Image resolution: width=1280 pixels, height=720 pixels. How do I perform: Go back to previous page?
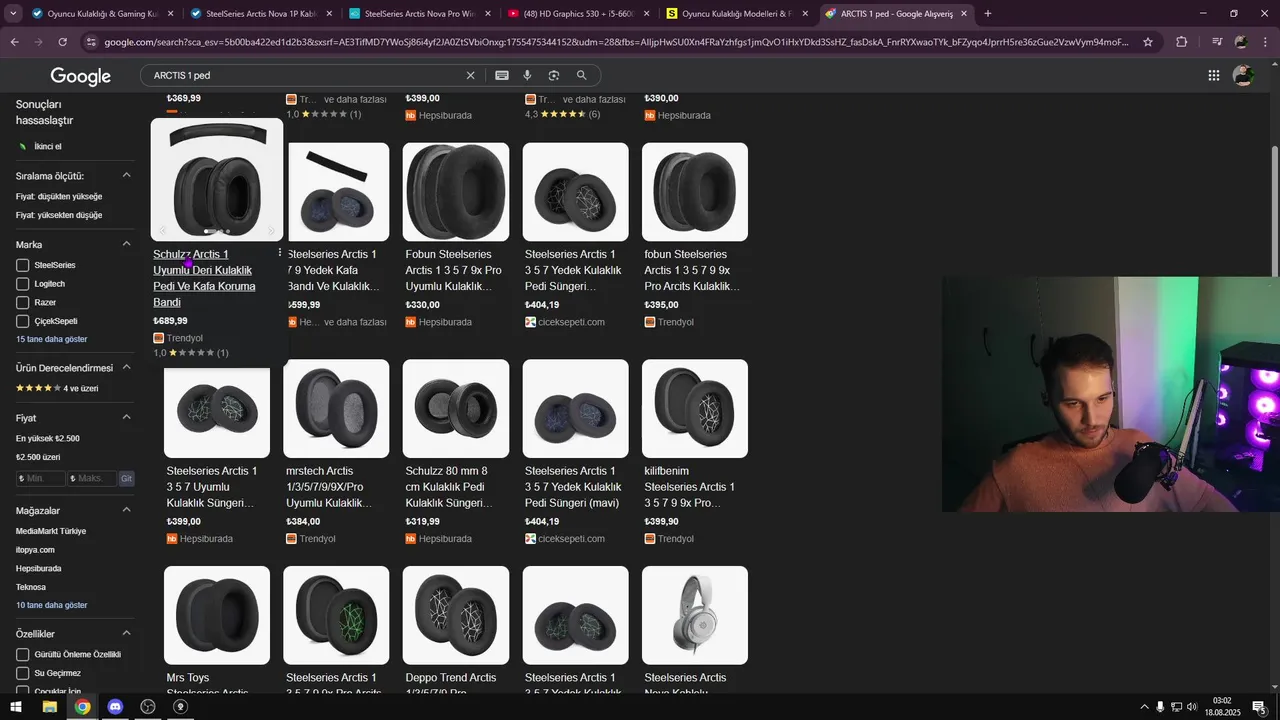point(15,42)
